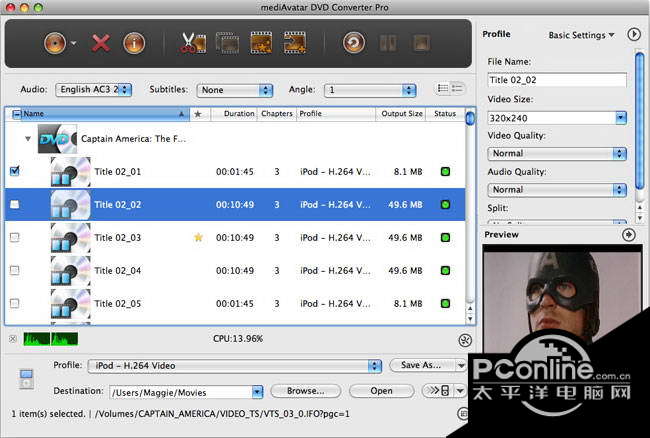Open the Load DVD dropdown arrow
The width and height of the screenshot is (650, 438).
pos(73,43)
